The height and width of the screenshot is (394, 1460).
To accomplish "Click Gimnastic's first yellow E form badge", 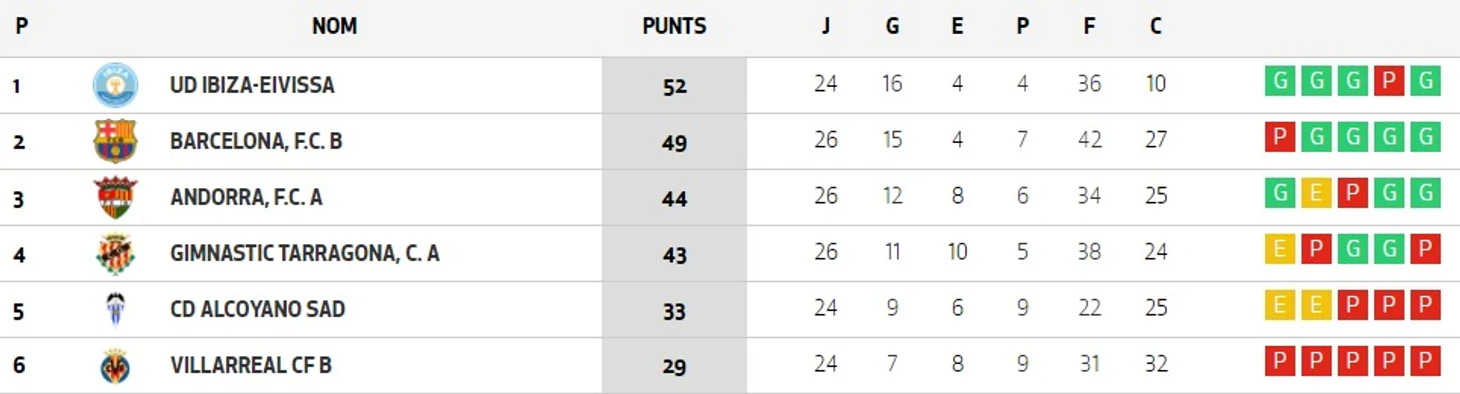I will [x=1279, y=249].
